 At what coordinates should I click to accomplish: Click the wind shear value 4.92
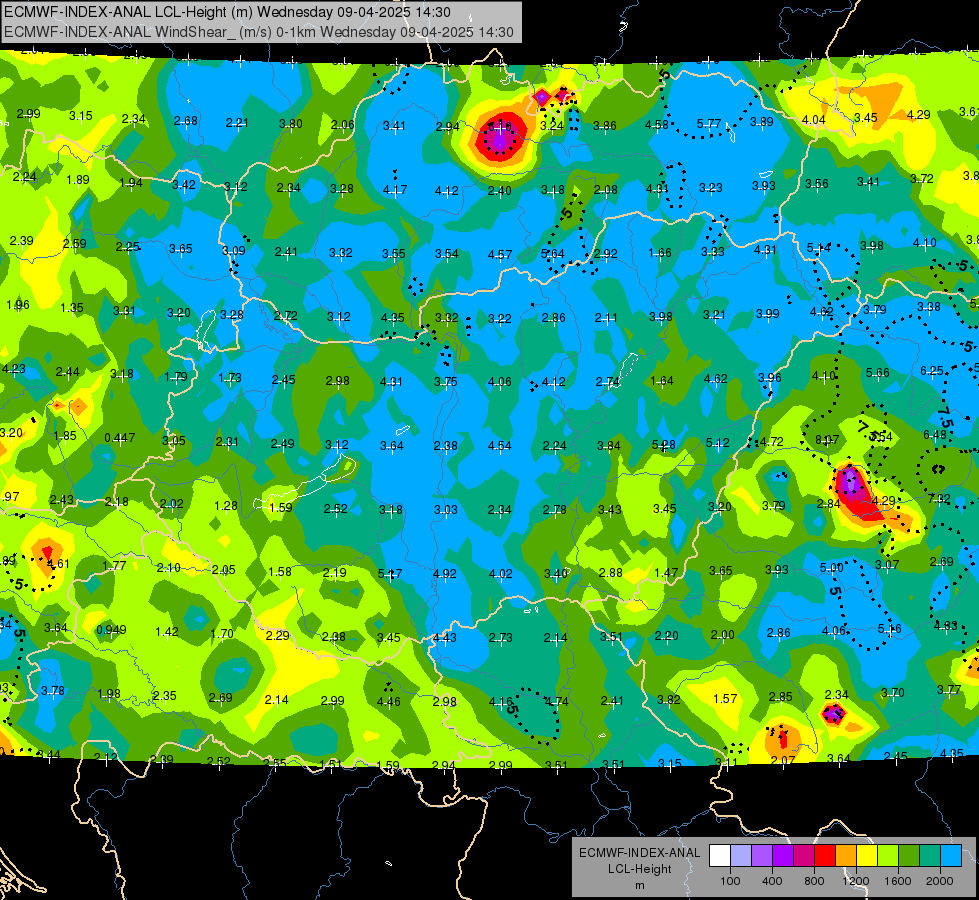pyautogui.click(x=445, y=573)
